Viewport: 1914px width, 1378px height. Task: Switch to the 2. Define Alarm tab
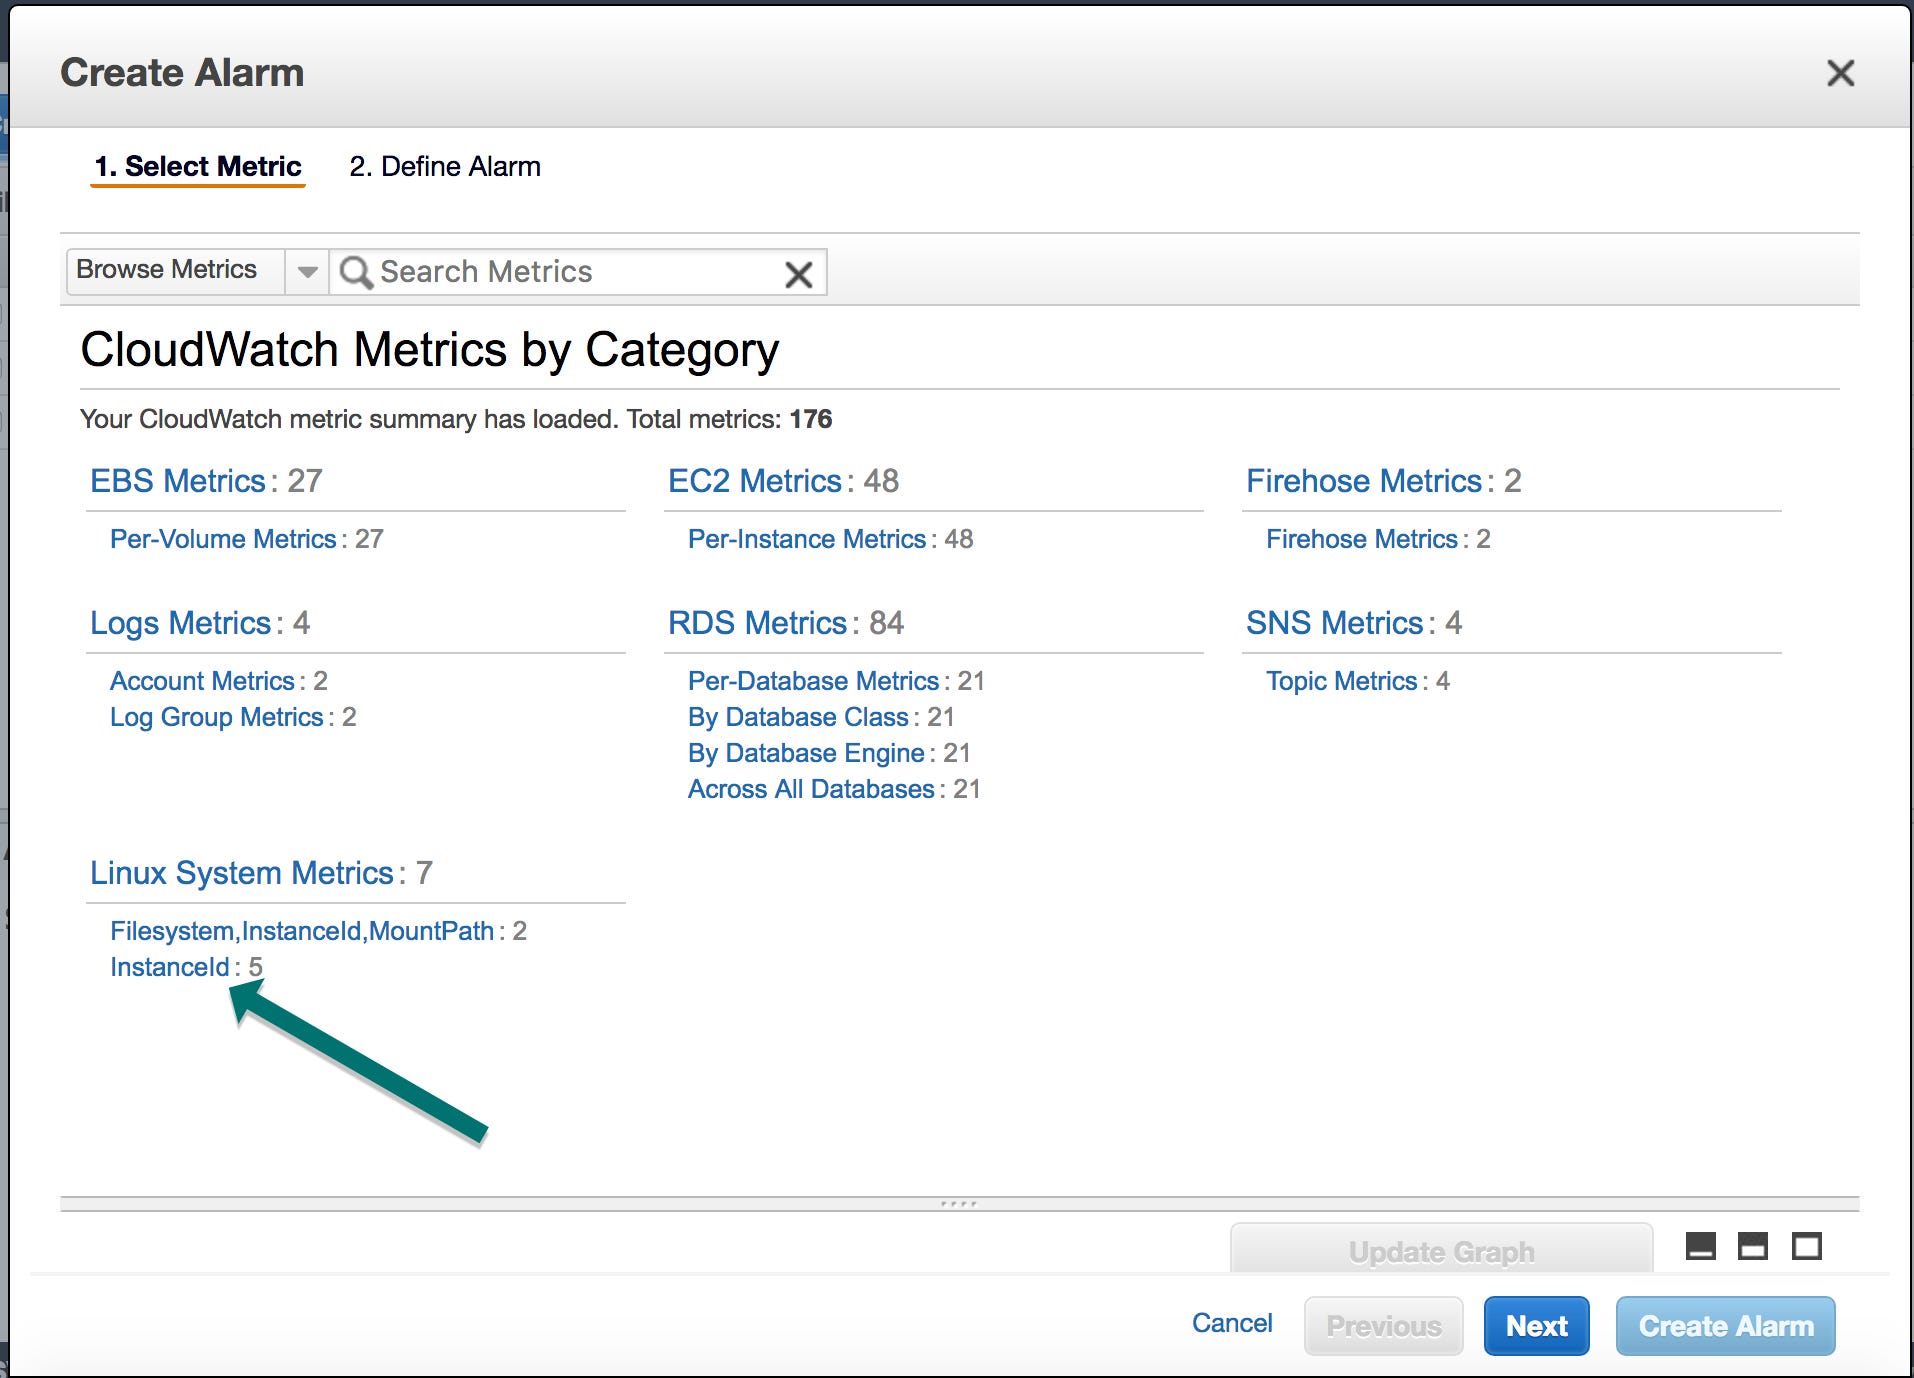[445, 167]
